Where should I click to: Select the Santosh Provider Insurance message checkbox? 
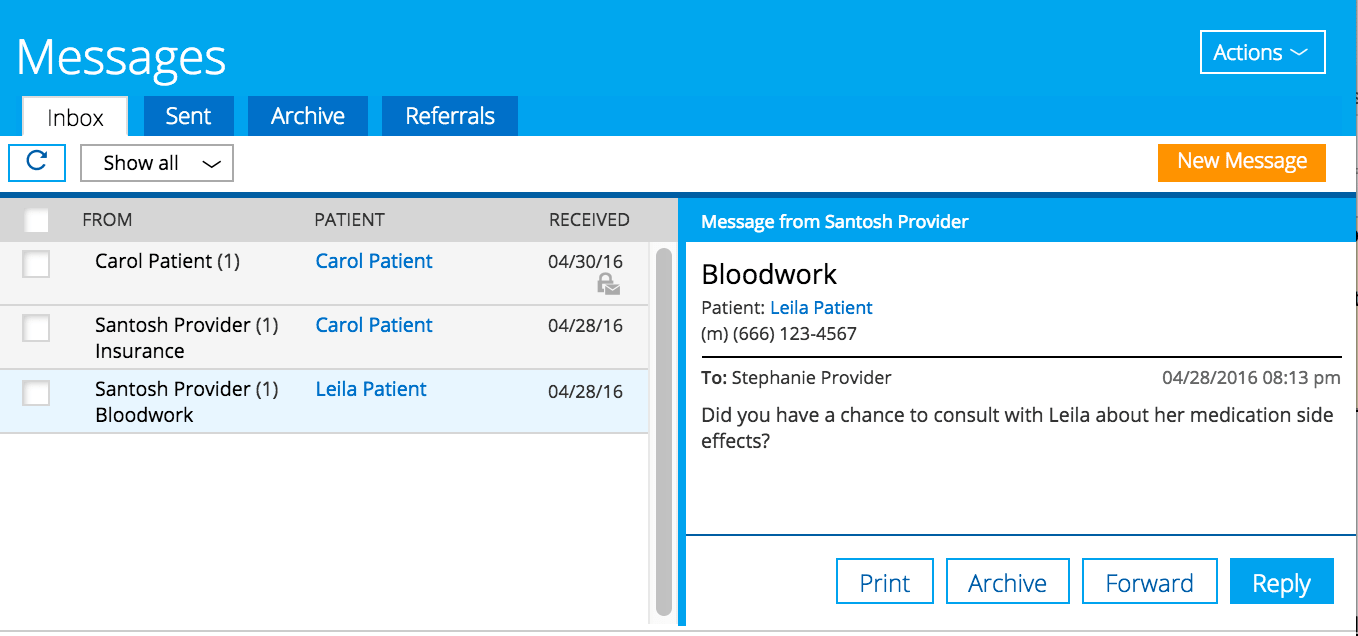(x=36, y=327)
